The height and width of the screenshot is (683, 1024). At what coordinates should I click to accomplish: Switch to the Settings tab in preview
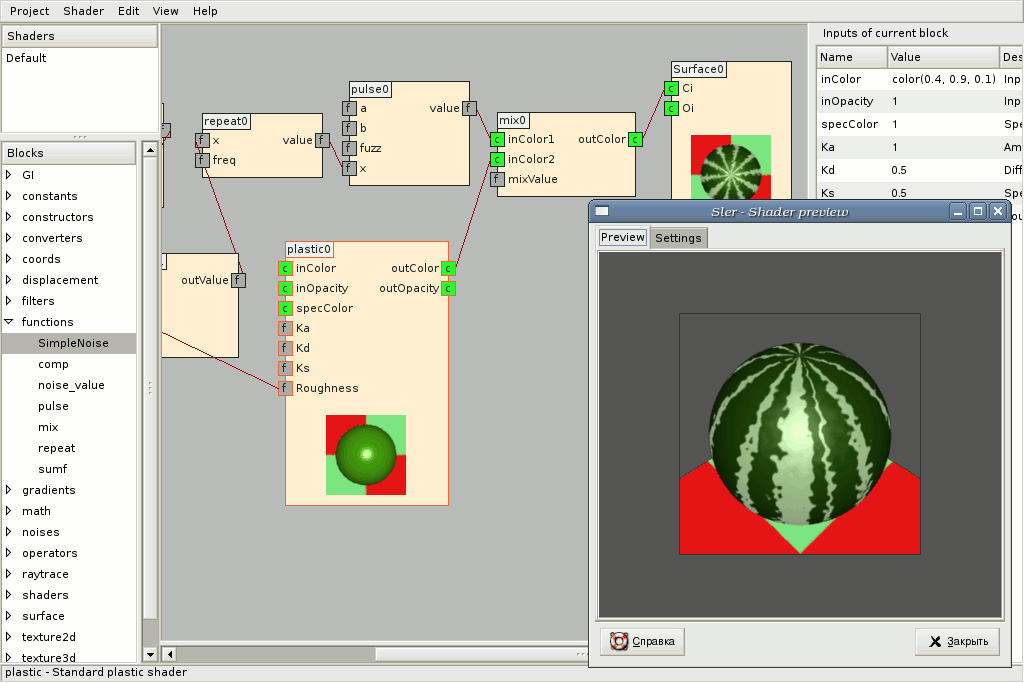pos(678,238)
